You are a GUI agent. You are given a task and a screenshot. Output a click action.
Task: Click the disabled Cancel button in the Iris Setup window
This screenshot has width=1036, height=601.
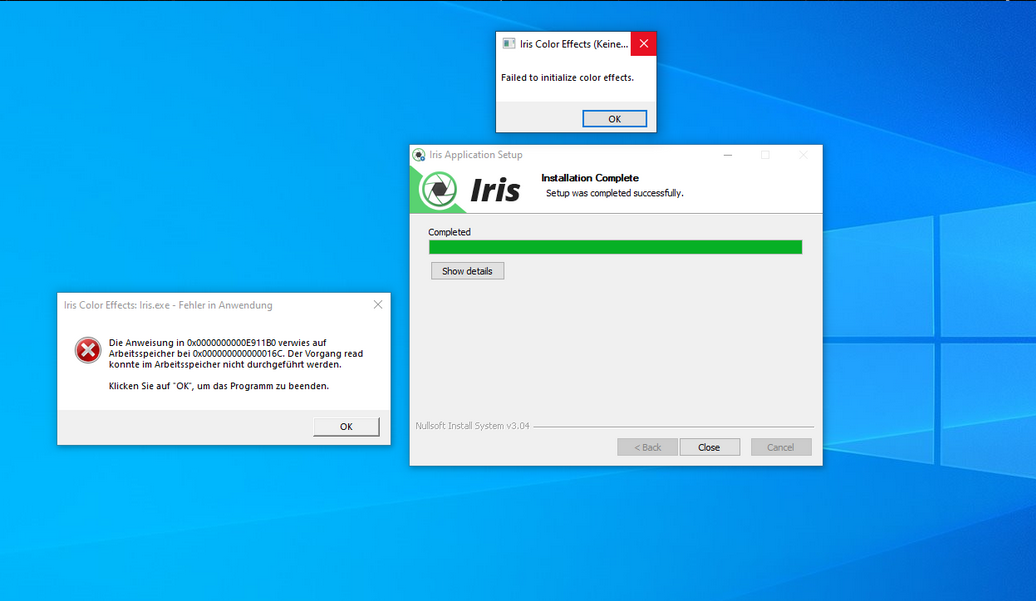click(x=780, y=447)
